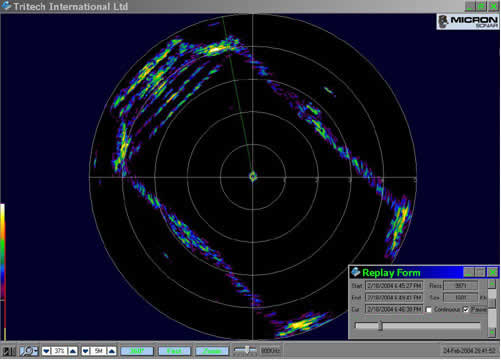Click the Replay Form down arrow button
Screen dimensions: 501x360
click(x=492, y=332)
